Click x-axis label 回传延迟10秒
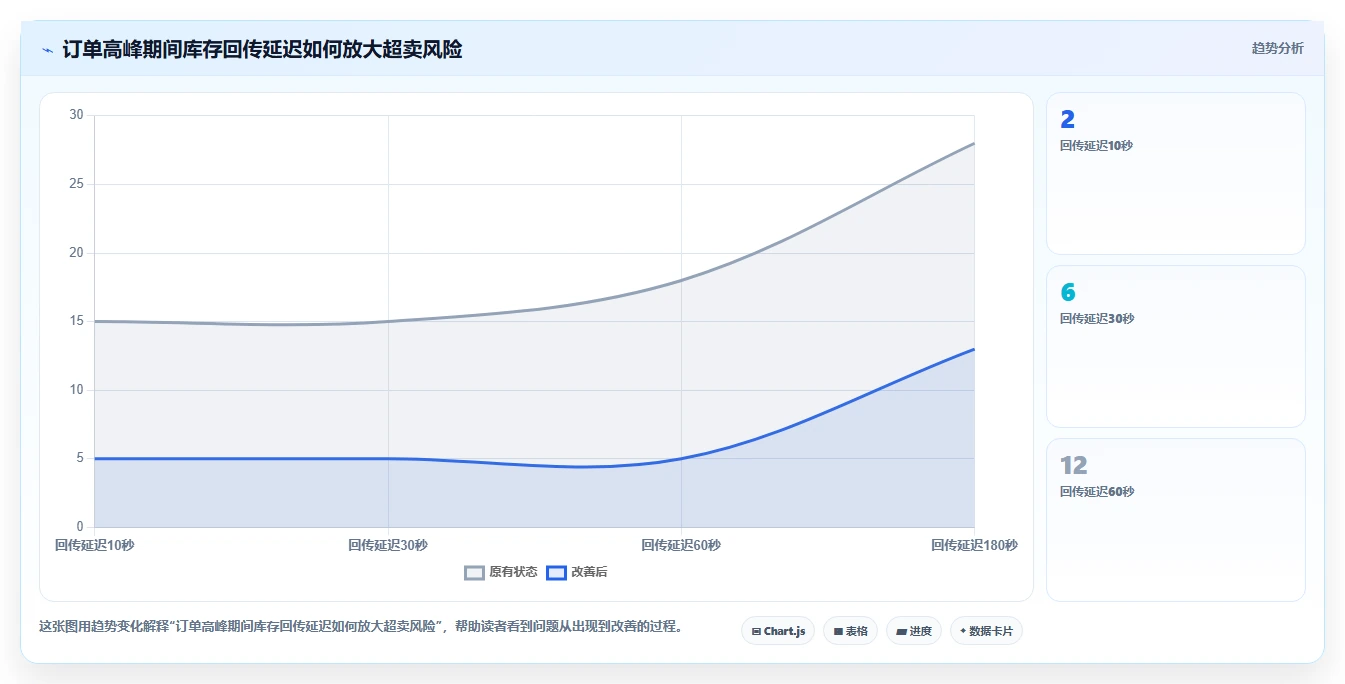The height and width of the screenshot is (684, 1345). pos(95,545)
